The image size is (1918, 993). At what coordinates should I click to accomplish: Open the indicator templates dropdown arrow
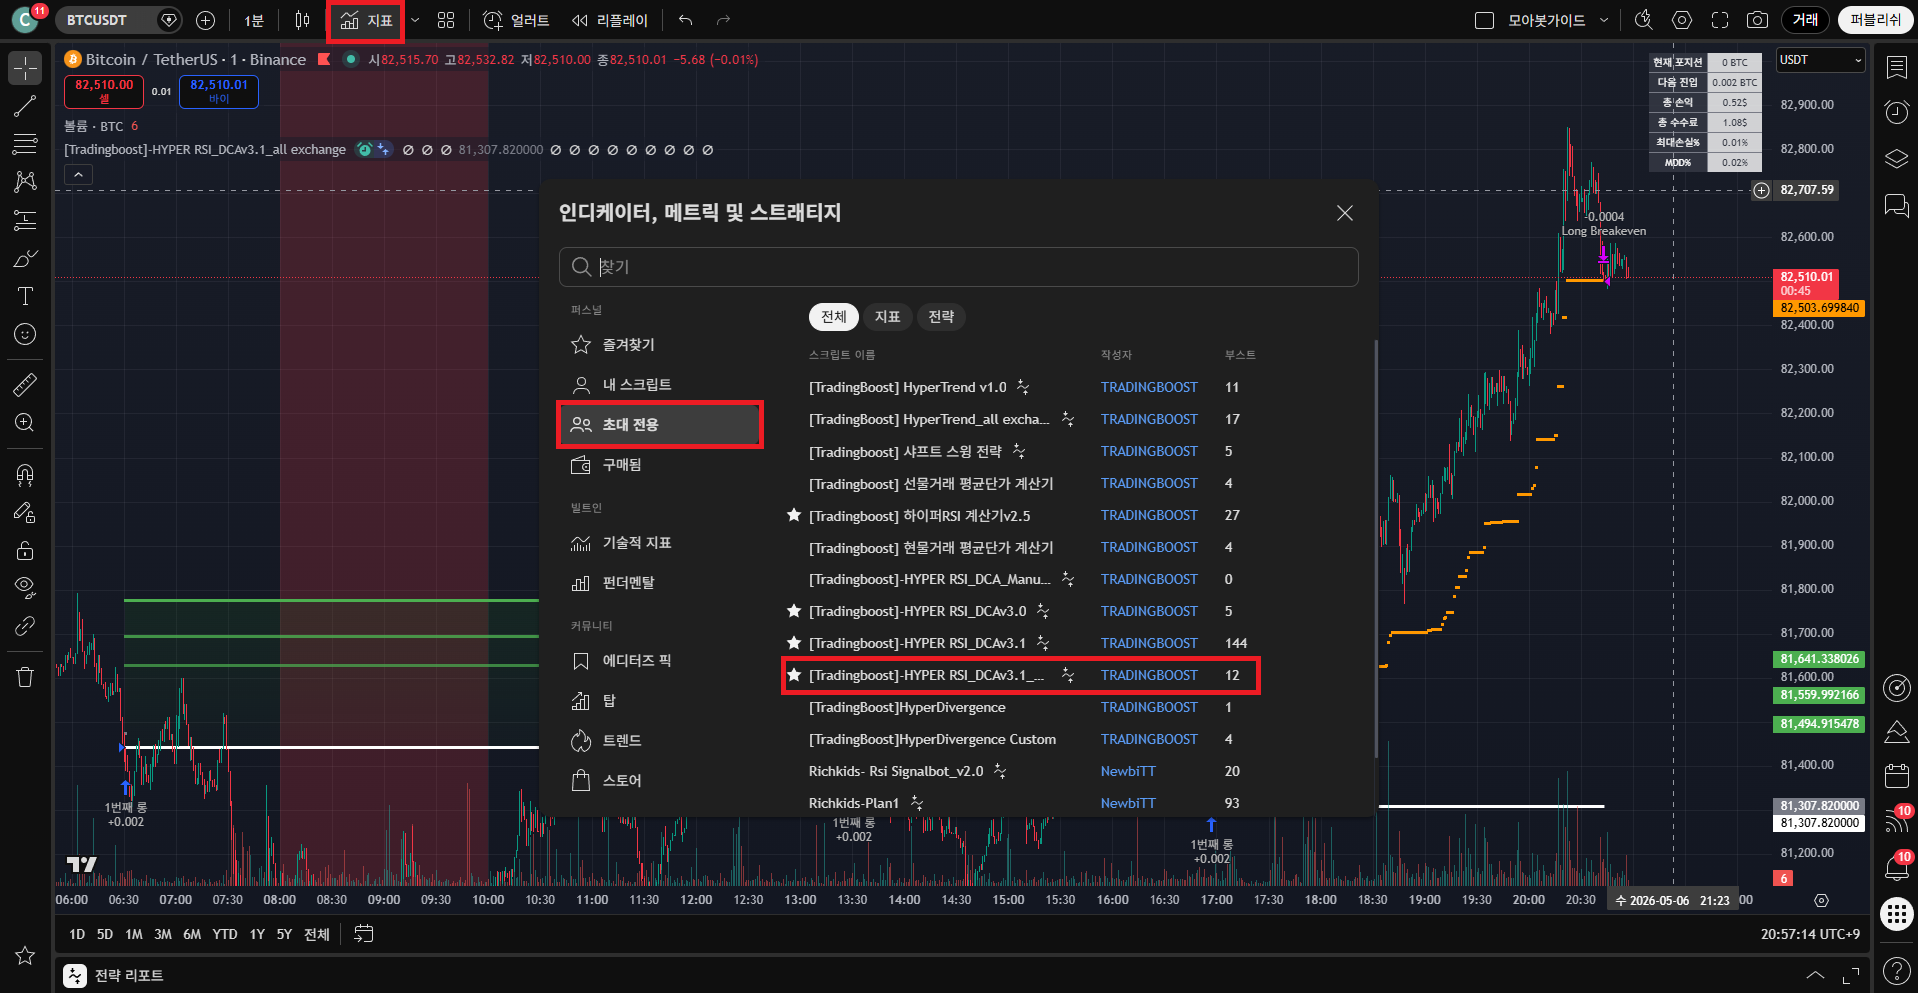[415, 20]
